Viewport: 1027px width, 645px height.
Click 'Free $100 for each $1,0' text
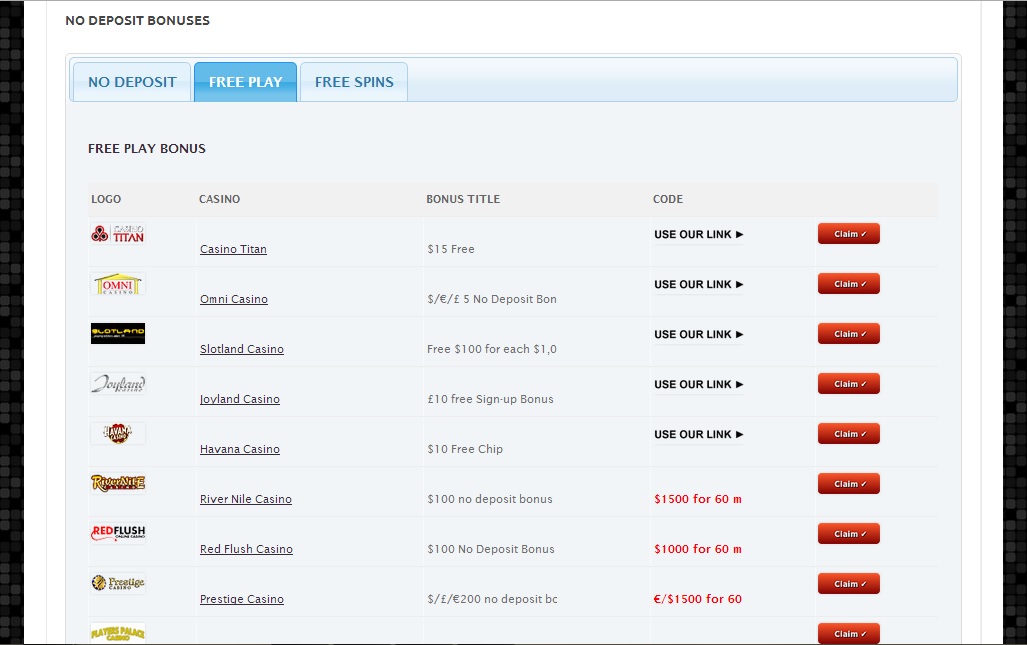point(492,349)
